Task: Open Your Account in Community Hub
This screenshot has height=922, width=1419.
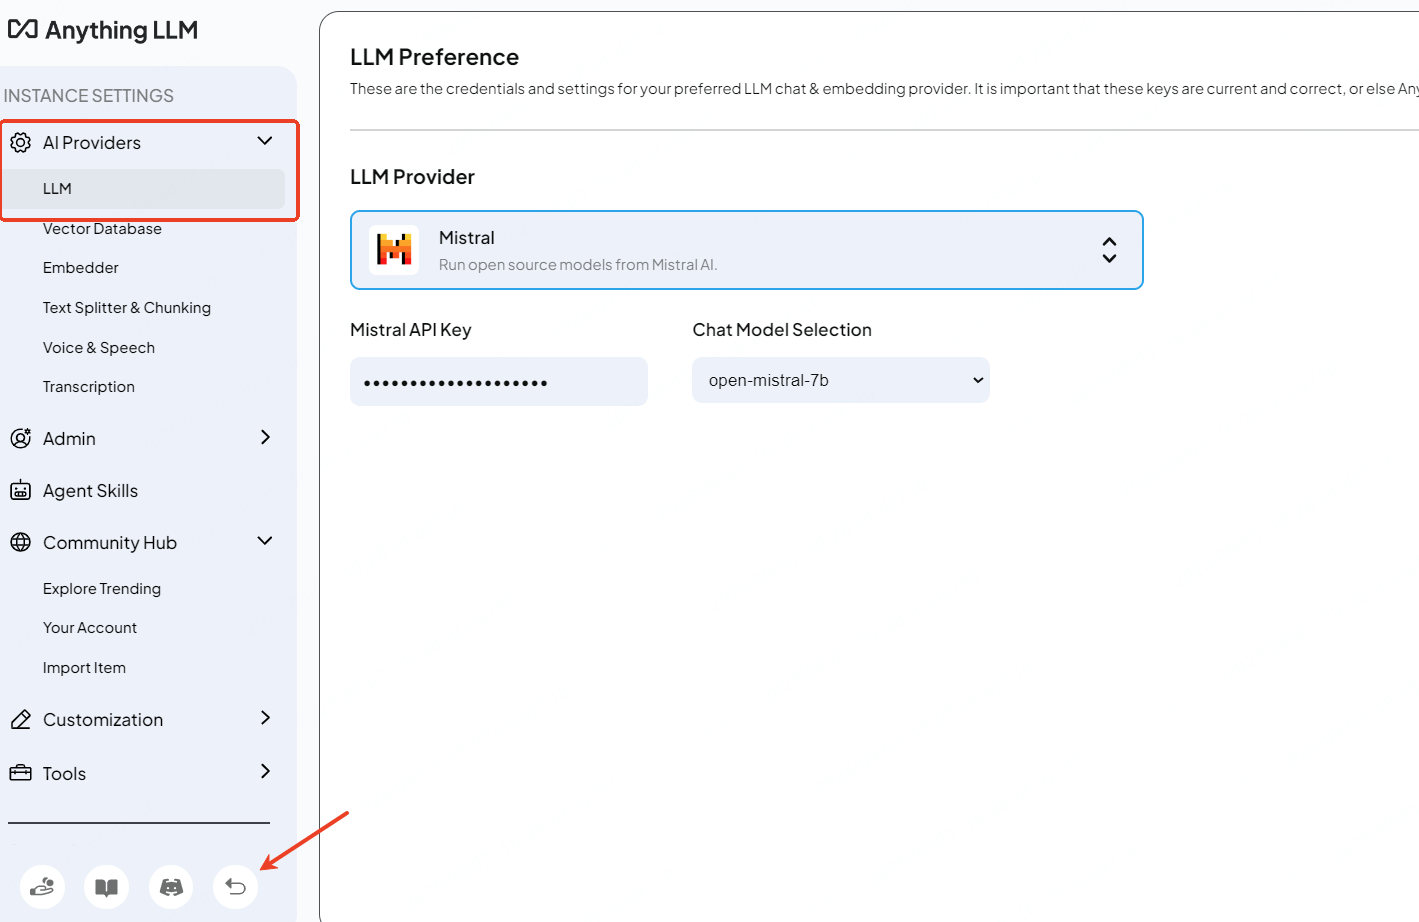Action: pyautogui.click(x=90, y=628)
